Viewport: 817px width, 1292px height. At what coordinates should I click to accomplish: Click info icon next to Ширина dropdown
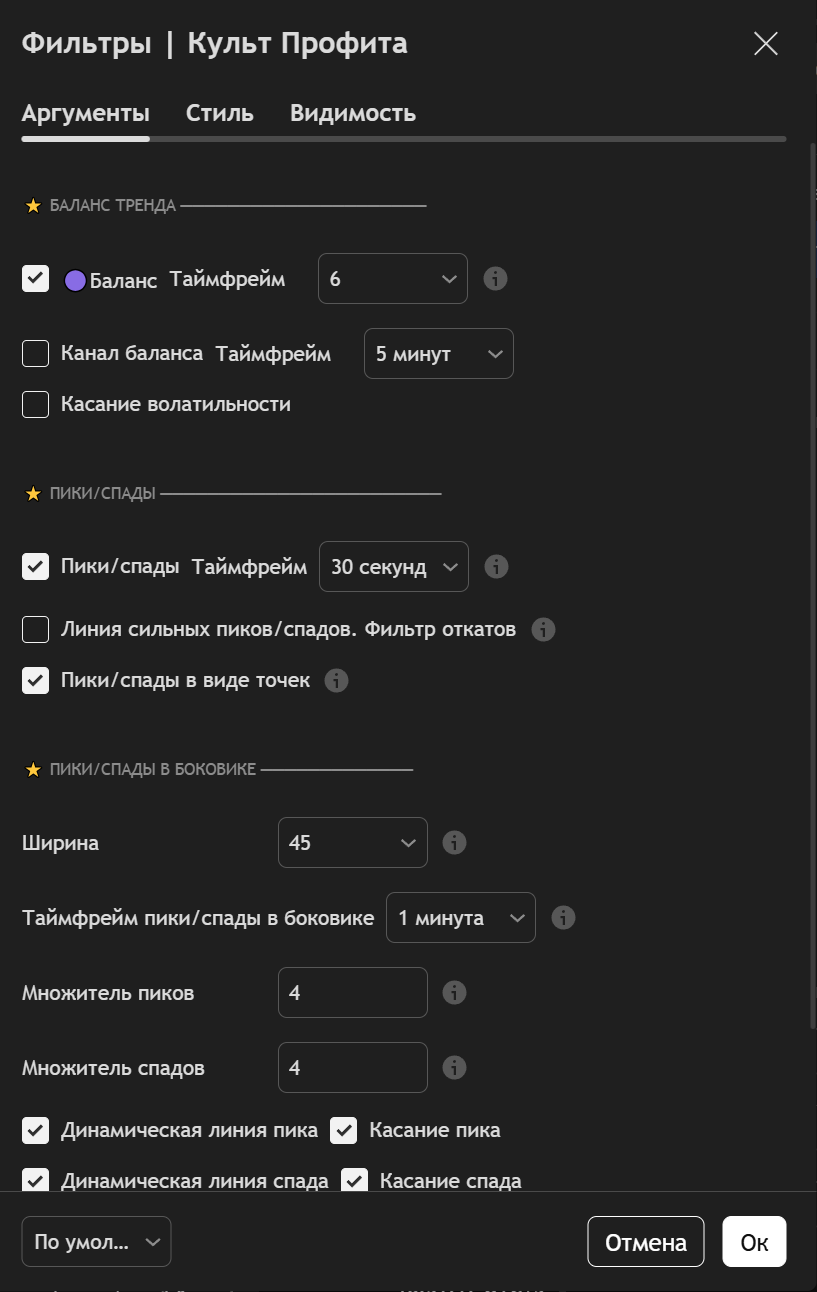click(454, 843)
